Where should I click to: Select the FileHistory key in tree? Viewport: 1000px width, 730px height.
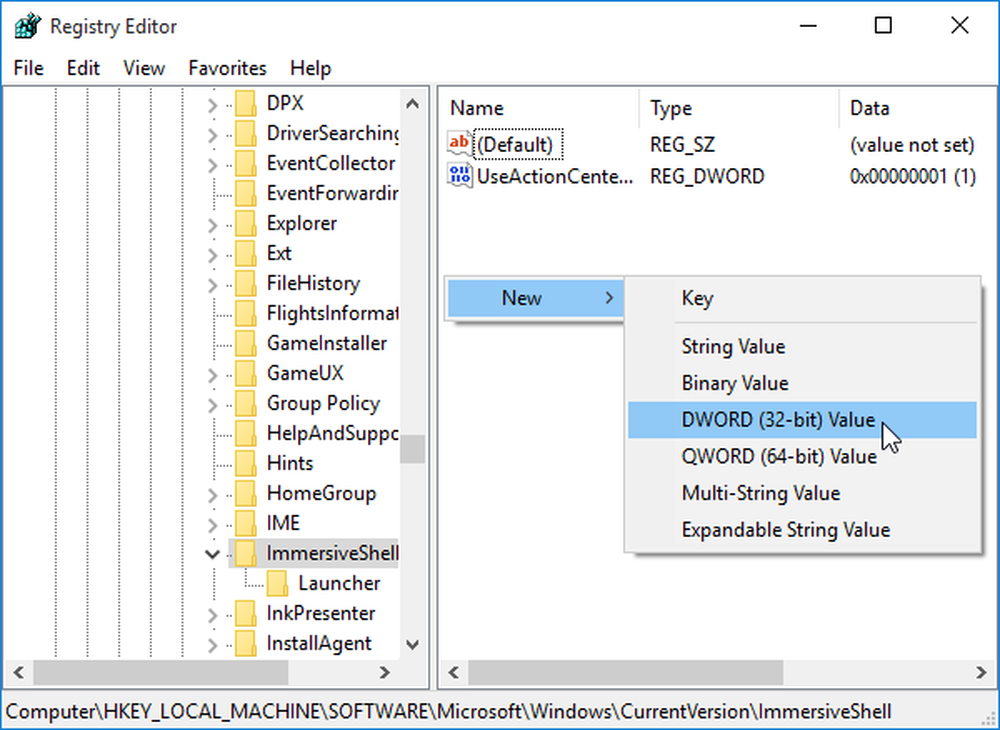click(312, 283)
